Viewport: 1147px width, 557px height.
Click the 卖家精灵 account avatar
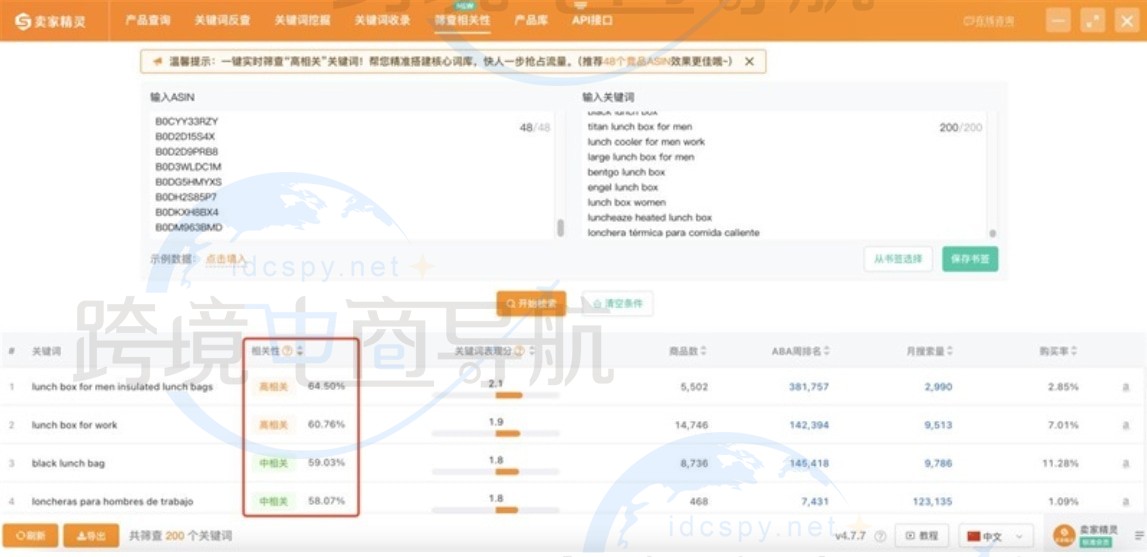click(x=1064, y=536)
